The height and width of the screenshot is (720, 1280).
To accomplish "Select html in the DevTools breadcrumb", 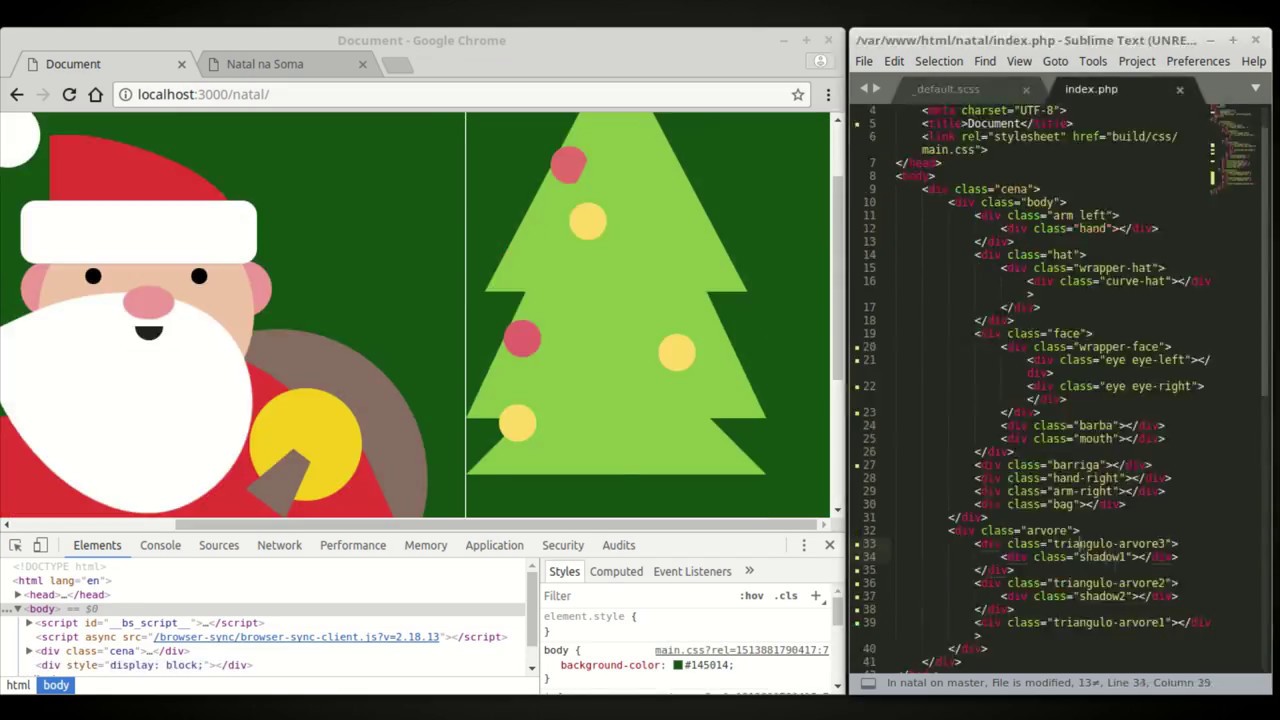I will pos(18,685).
